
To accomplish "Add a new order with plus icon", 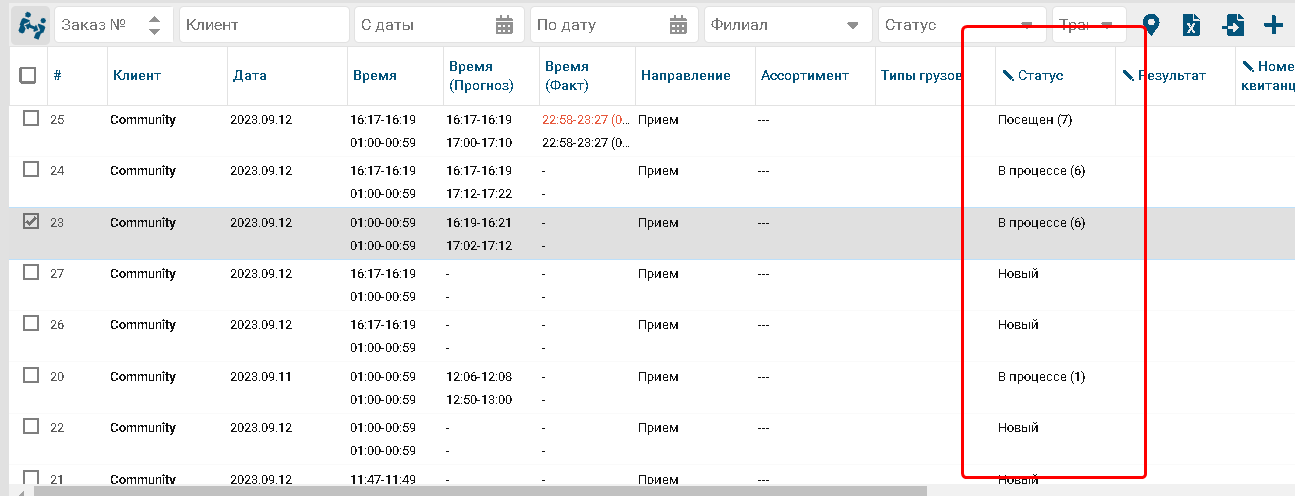I will click(x=1273, y=25).
